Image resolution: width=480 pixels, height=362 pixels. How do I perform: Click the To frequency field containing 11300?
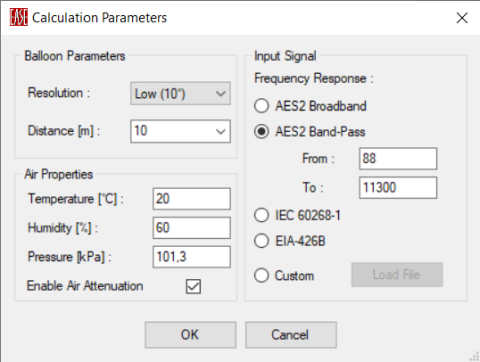click(x=398, y=188)
